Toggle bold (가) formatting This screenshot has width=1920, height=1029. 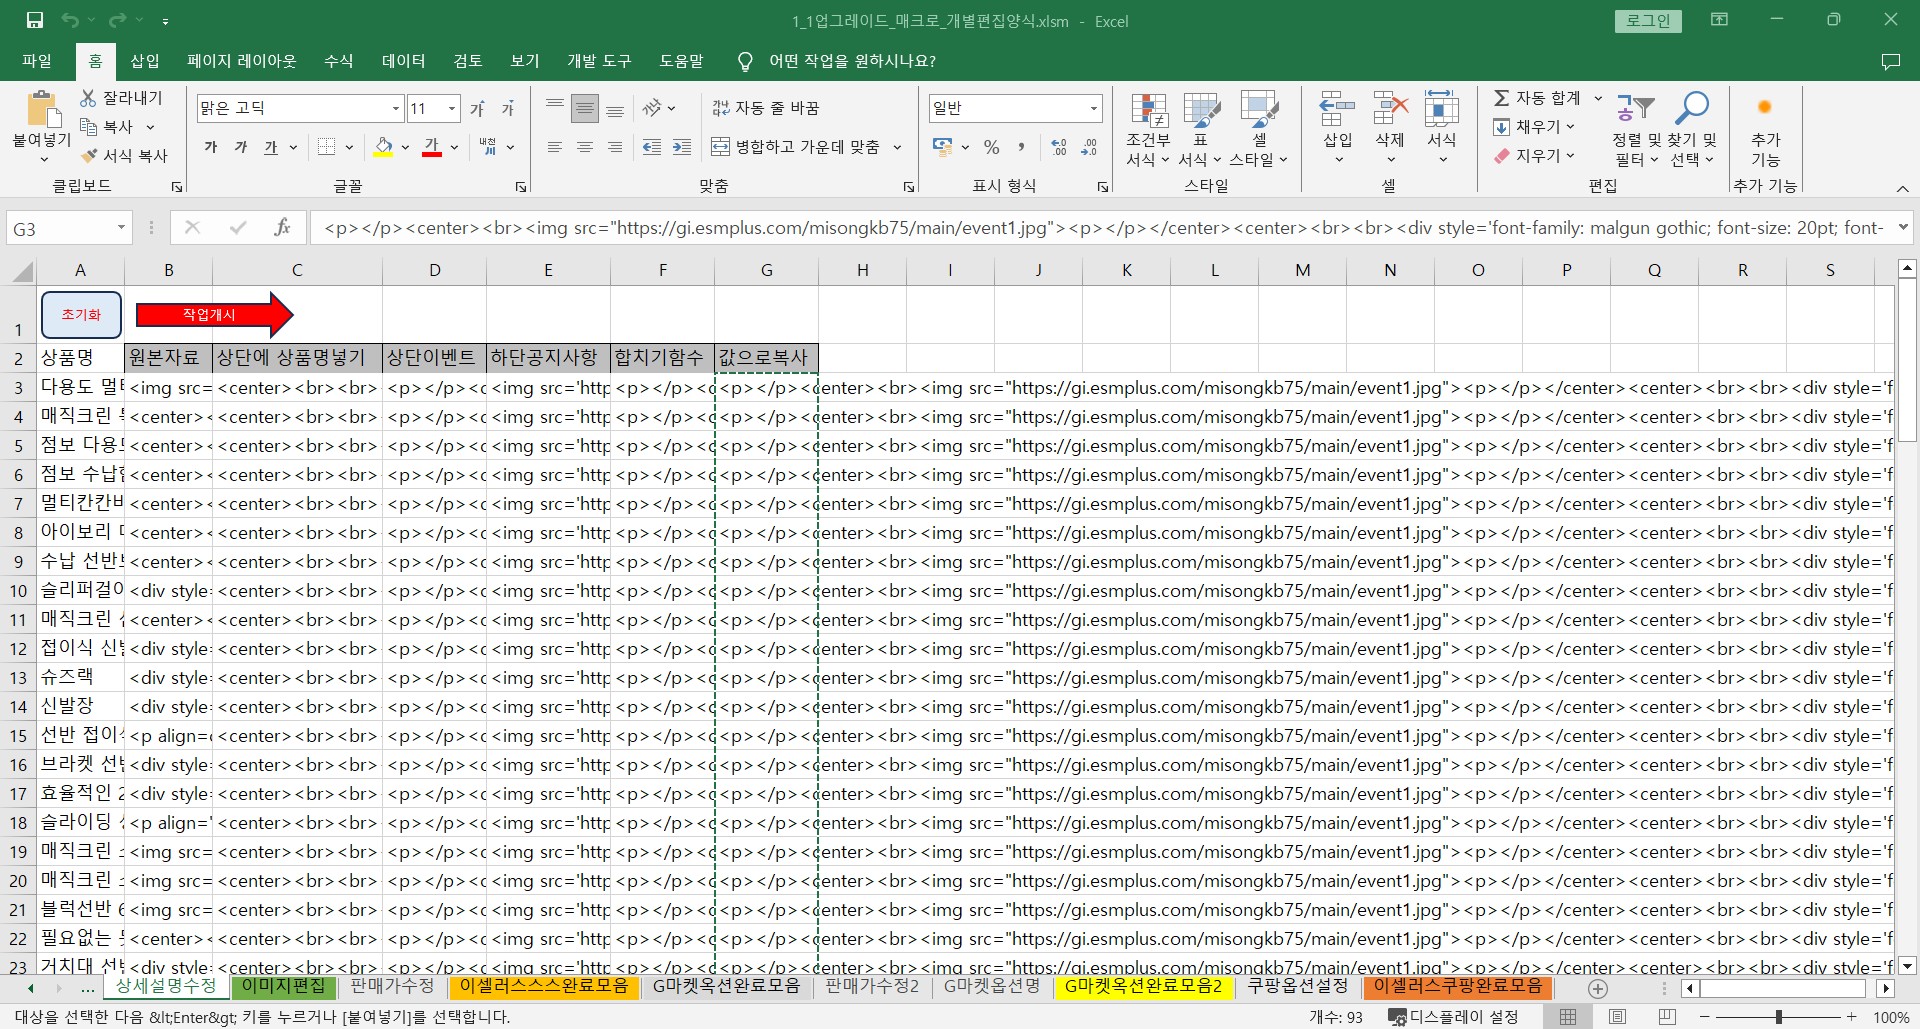tap(211, 147)
